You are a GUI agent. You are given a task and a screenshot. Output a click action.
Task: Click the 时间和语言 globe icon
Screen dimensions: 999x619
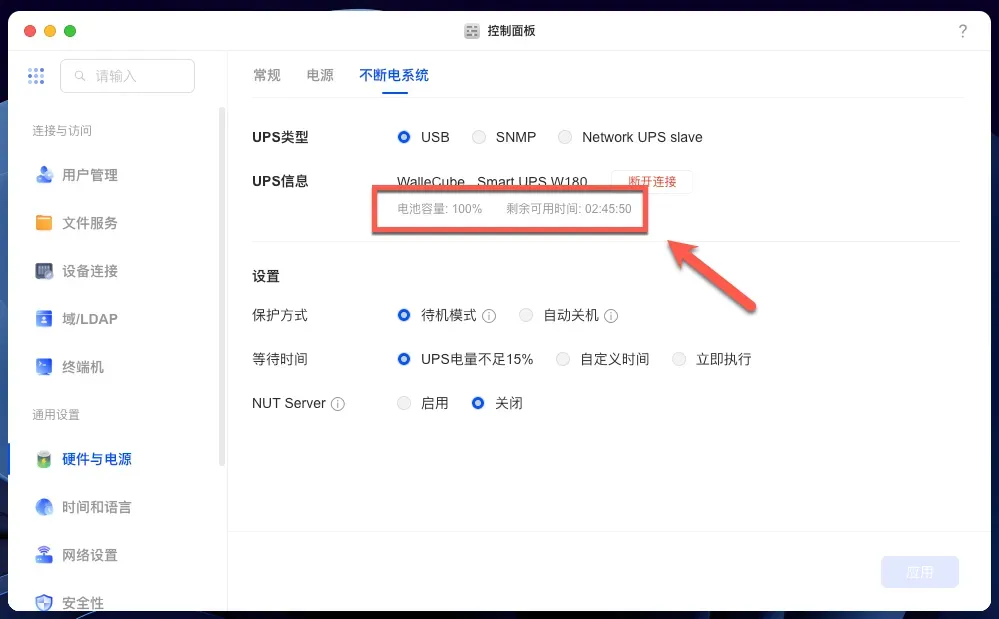(x=44, y=507)
